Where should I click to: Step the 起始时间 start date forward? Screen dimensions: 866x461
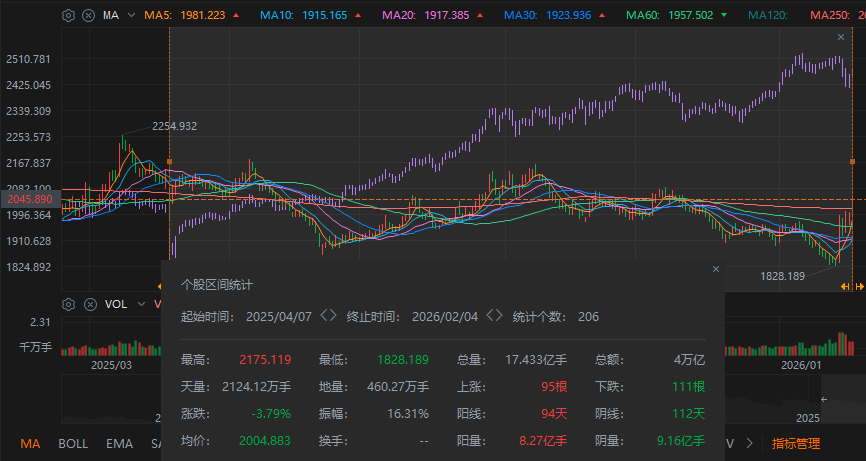pos(334,316)
